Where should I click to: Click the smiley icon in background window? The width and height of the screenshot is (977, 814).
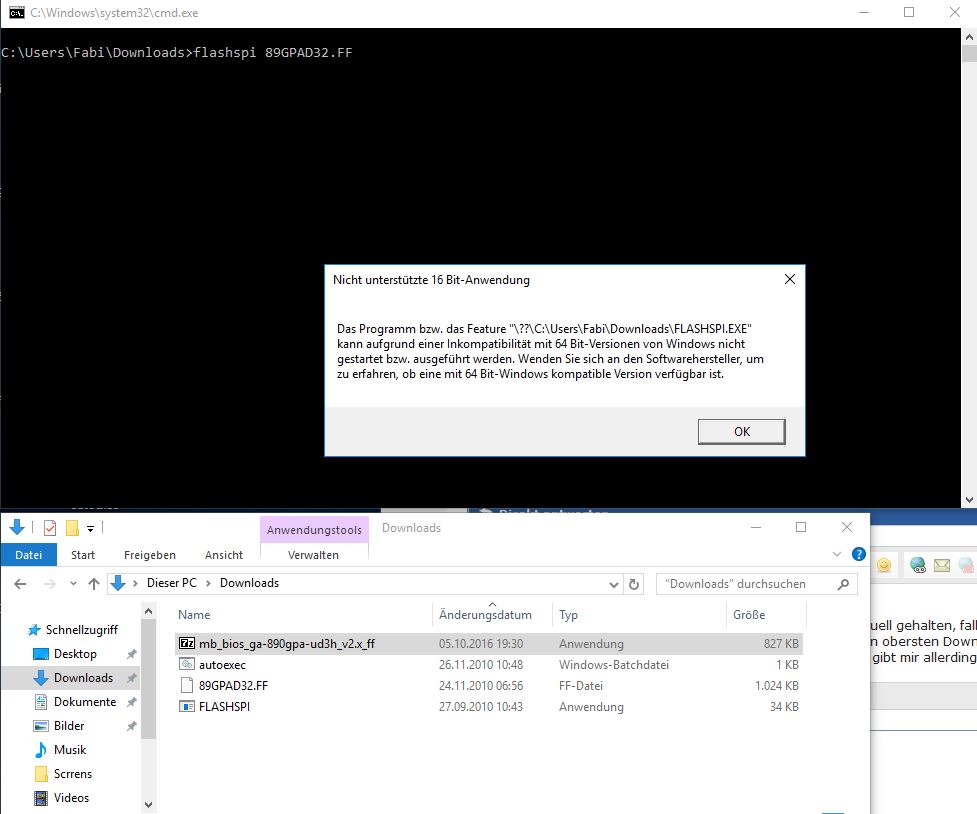click(x=884, y=565)
